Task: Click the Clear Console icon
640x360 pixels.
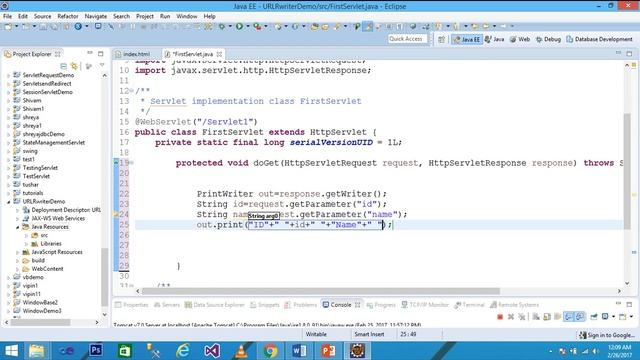Action: (536, 317)
